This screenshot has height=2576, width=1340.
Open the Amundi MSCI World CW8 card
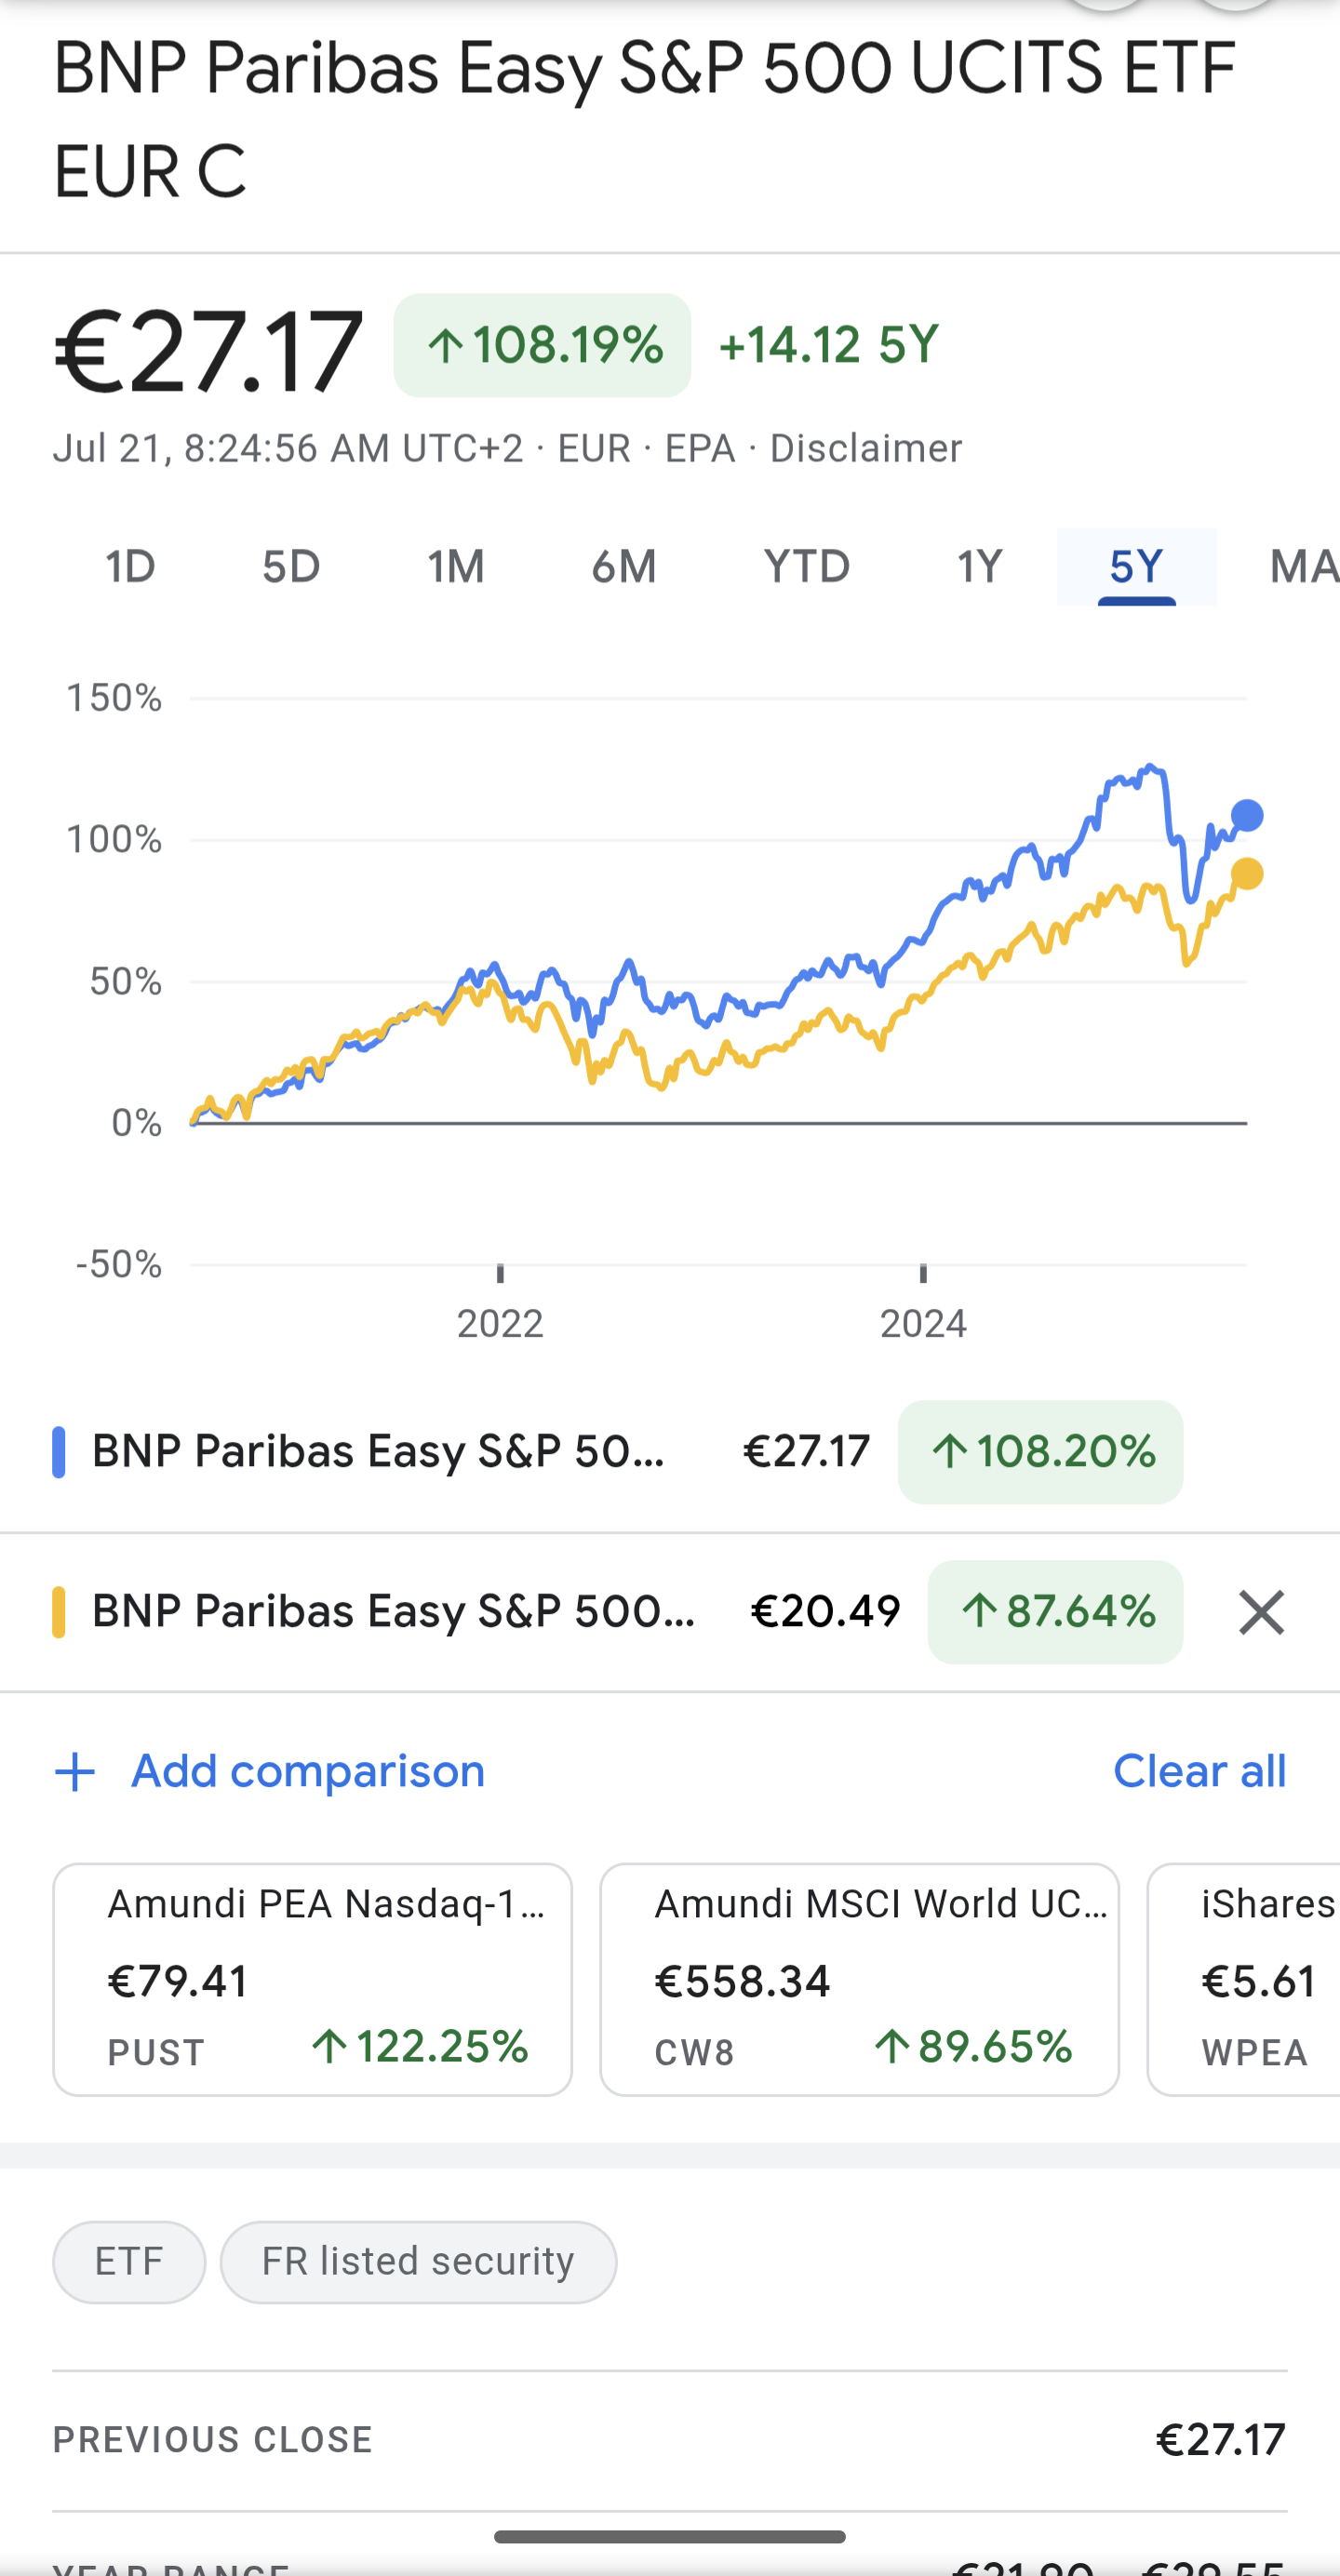(859, 1979)
